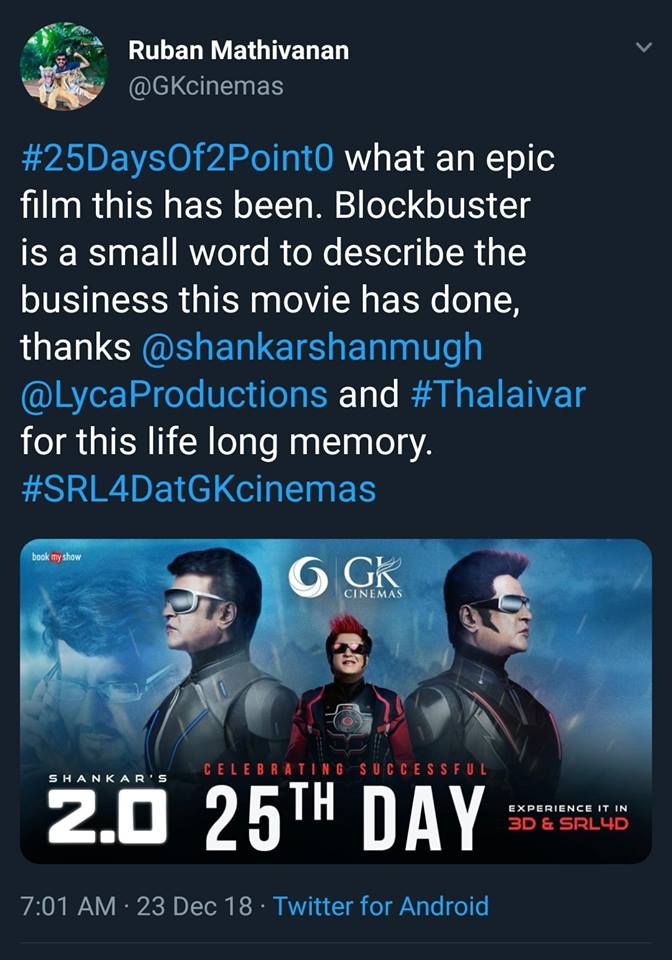Expand the tweet options chevron
The image size is (672, 960).
point(644,47)
